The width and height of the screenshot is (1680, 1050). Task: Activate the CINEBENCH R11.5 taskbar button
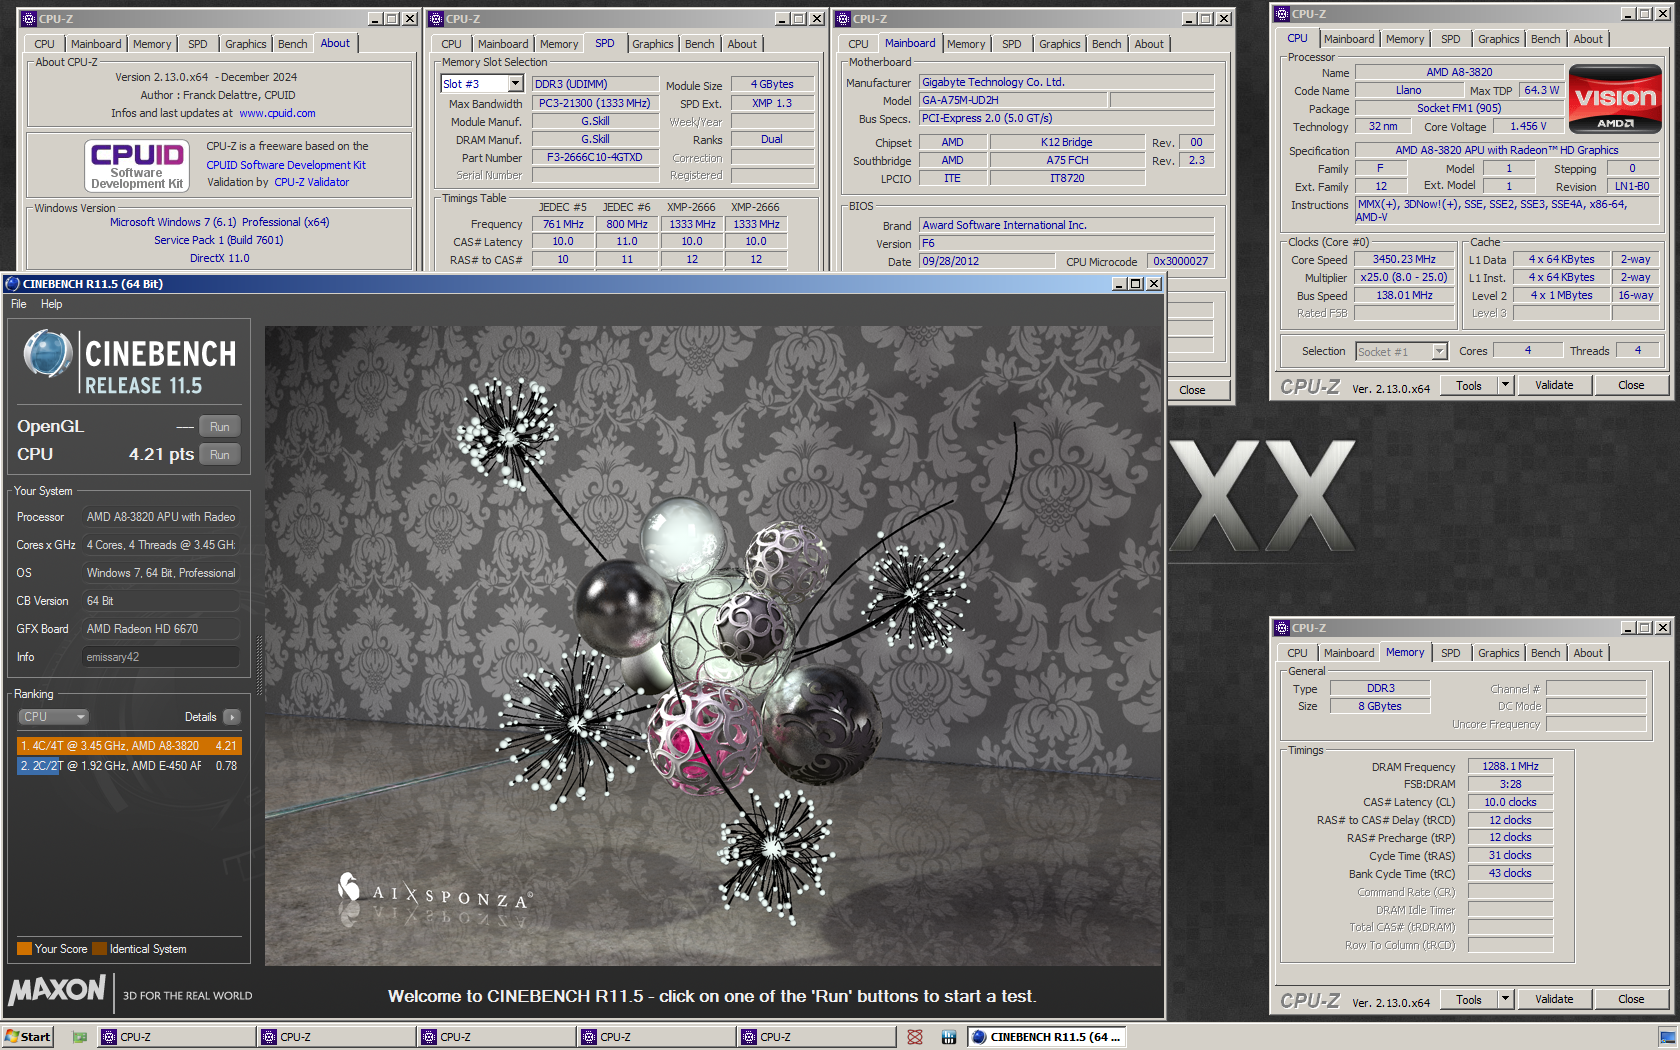coord(1047,1037)
